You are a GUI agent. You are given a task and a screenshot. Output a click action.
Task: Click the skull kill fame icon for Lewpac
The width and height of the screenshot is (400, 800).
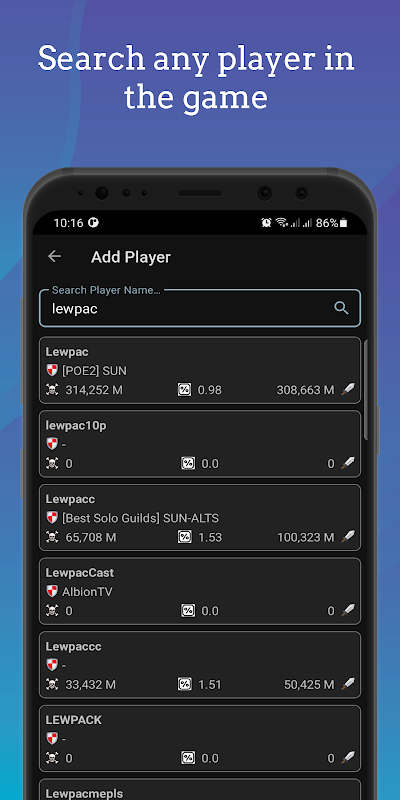click(52, 390)
